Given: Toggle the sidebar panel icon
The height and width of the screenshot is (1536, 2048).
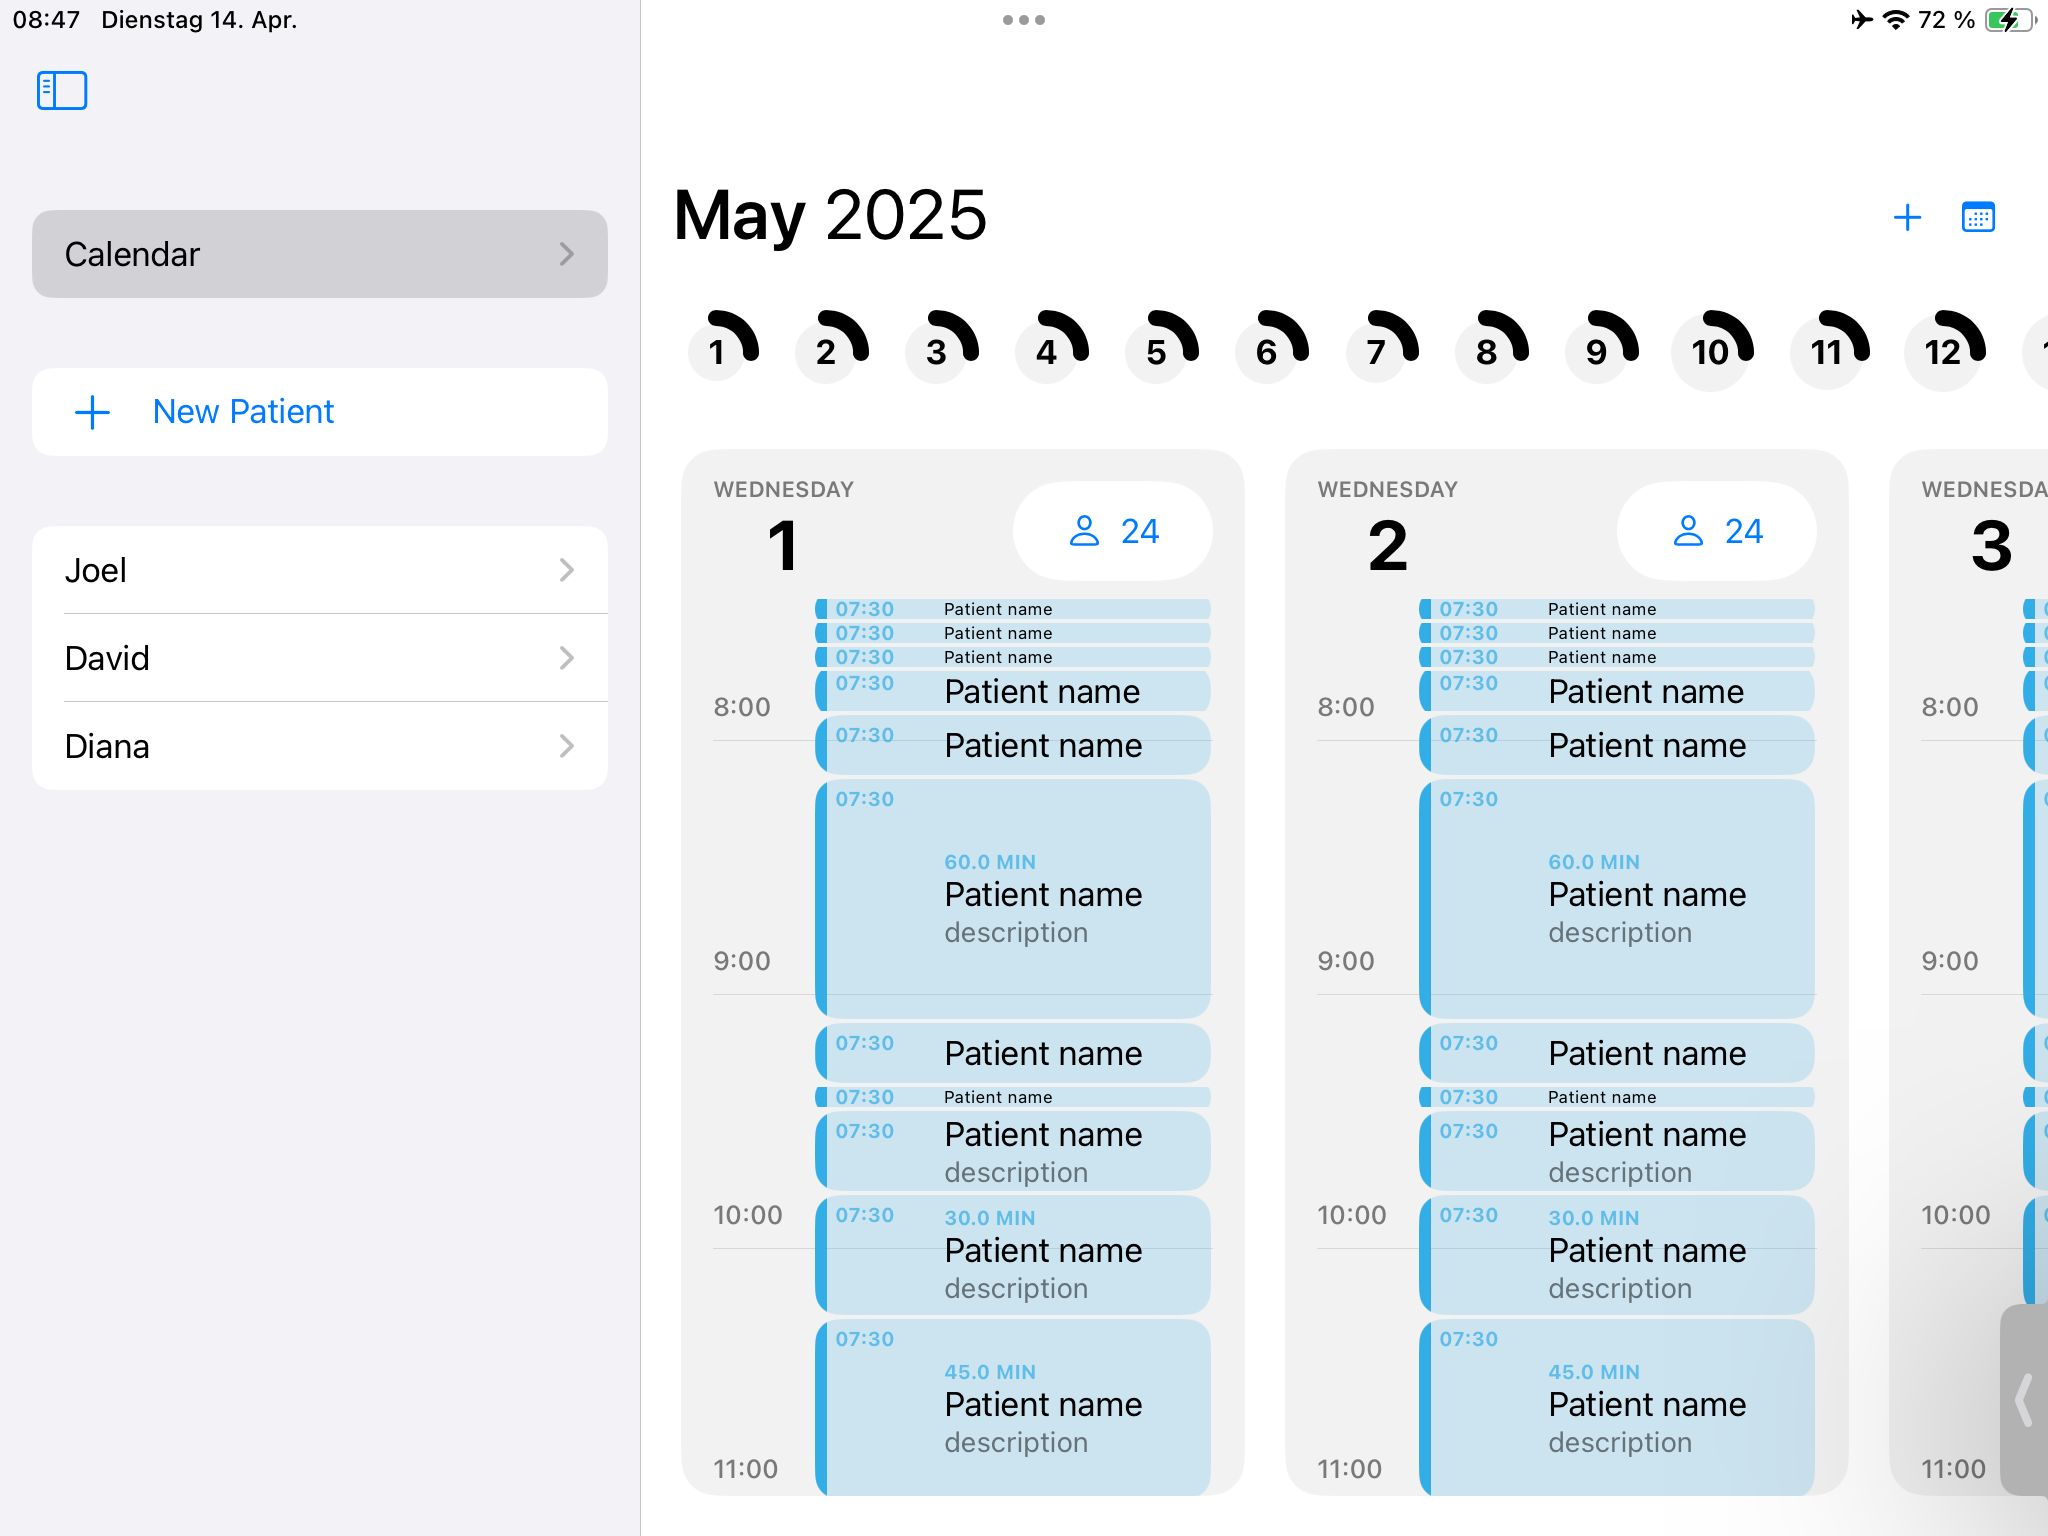Looking at the screenshot, I should [x=62, y=91].
